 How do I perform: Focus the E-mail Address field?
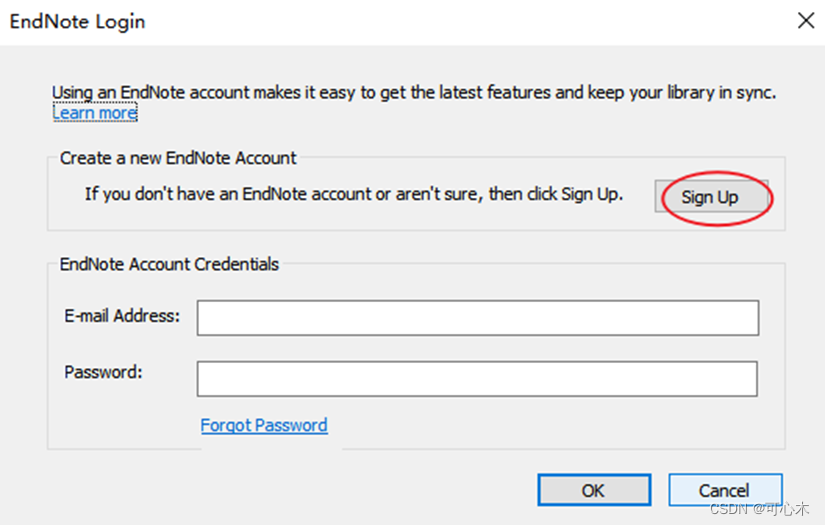point(478,318)
